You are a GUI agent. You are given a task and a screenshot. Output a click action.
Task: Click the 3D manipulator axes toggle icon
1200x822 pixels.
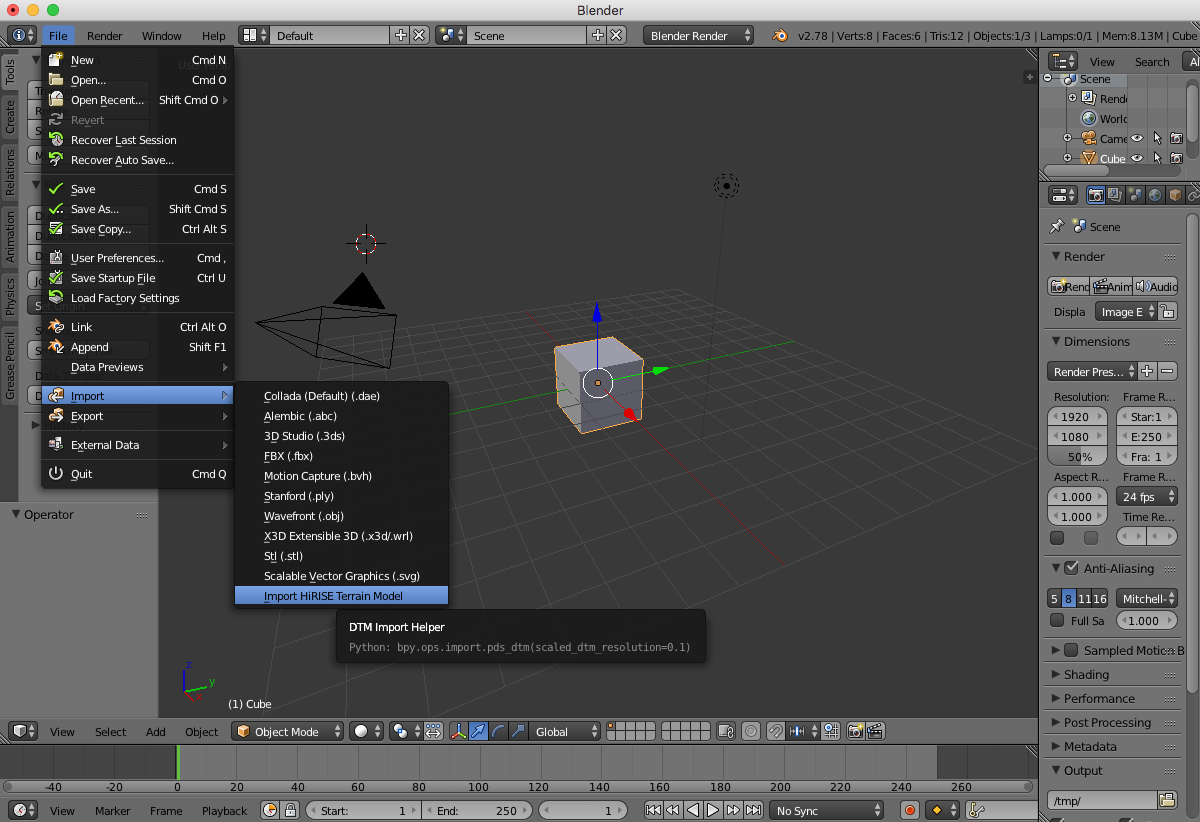(x=459, y=732)
